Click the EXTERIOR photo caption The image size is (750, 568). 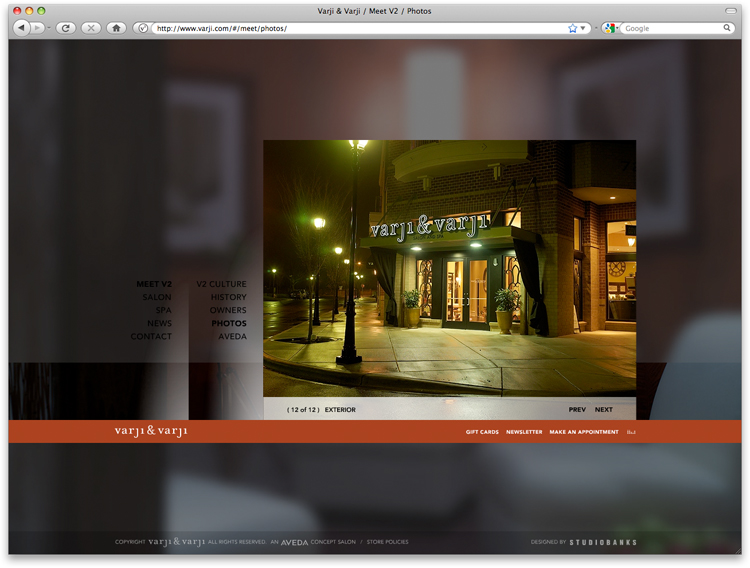(340, 410)
